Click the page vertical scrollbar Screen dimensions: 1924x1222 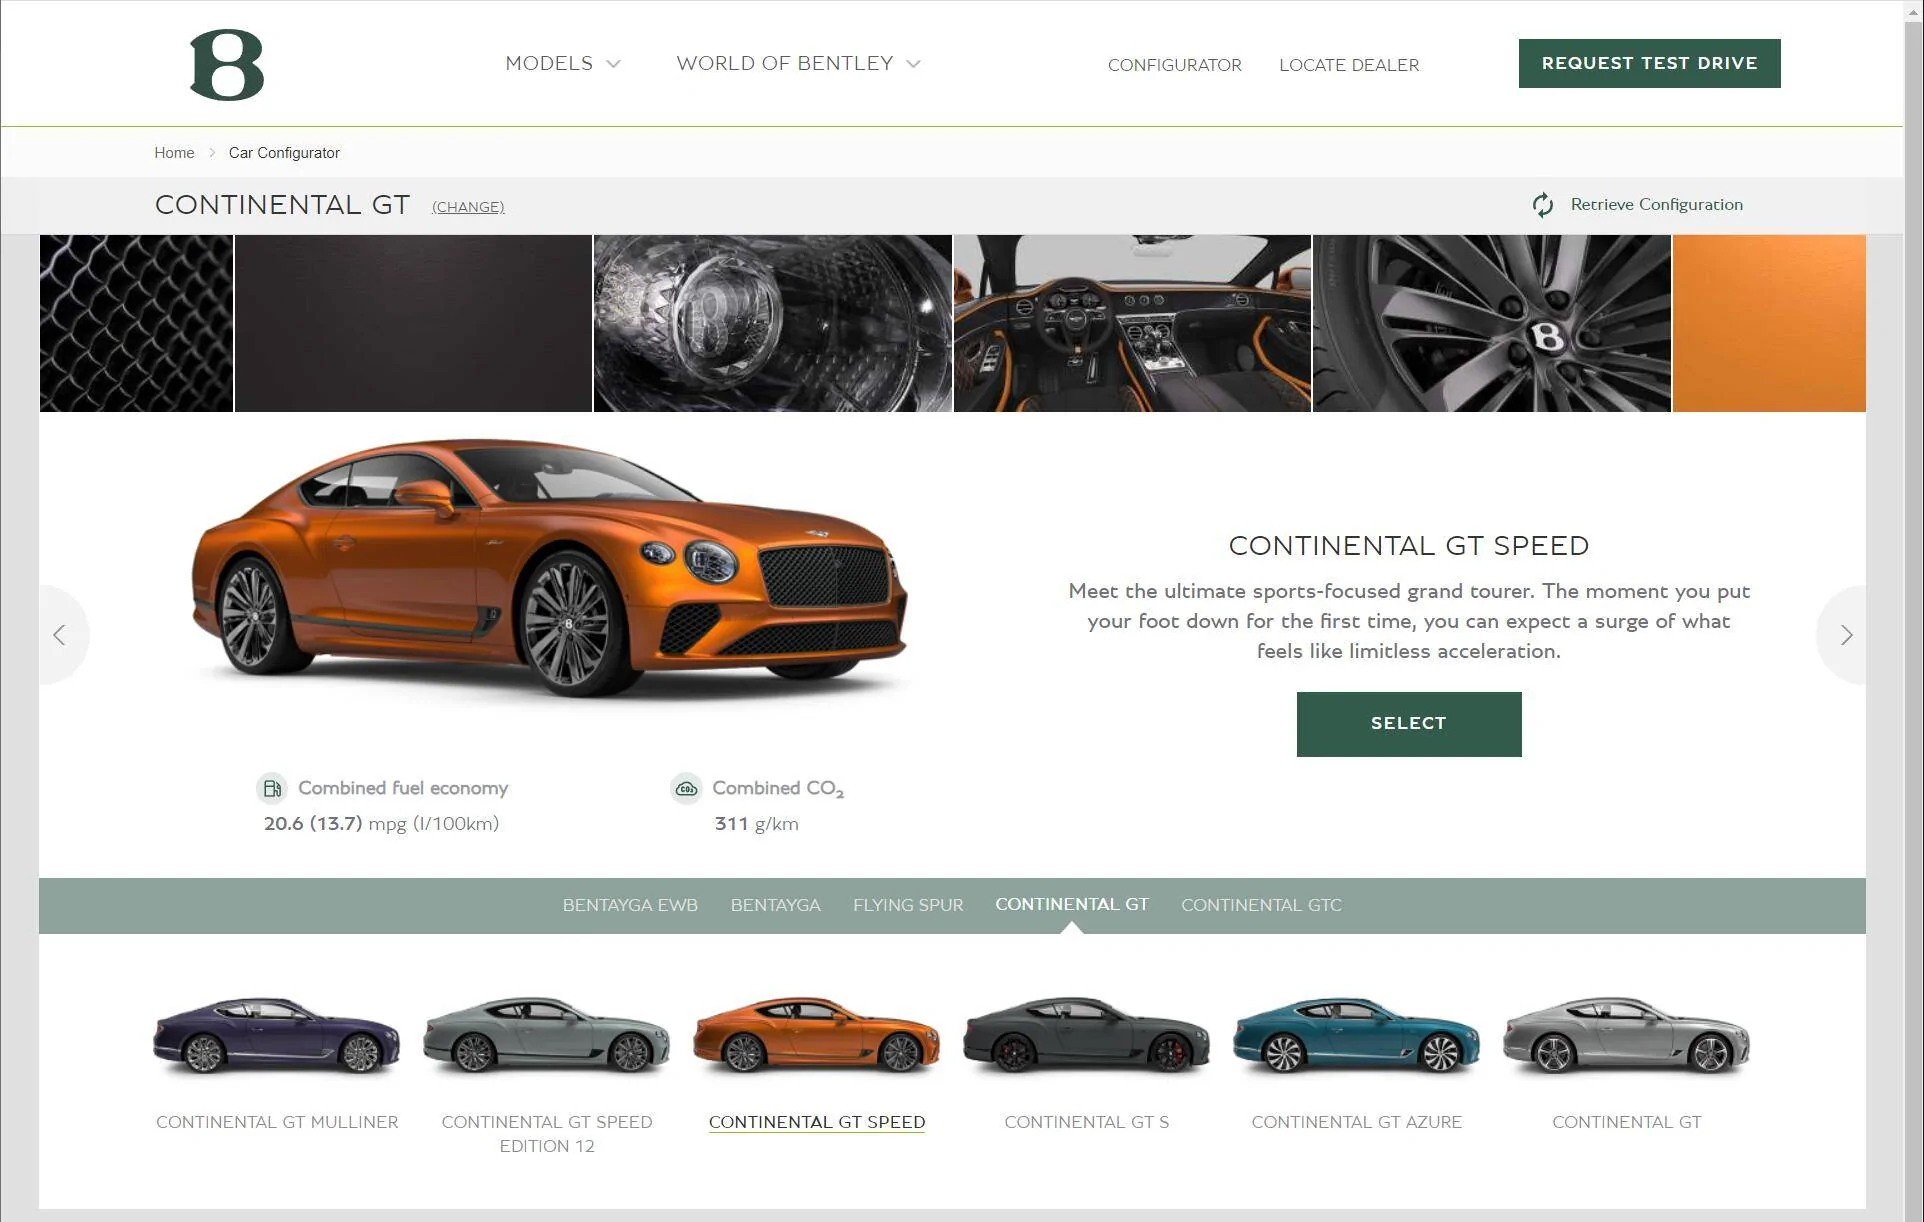point(1914,611)
